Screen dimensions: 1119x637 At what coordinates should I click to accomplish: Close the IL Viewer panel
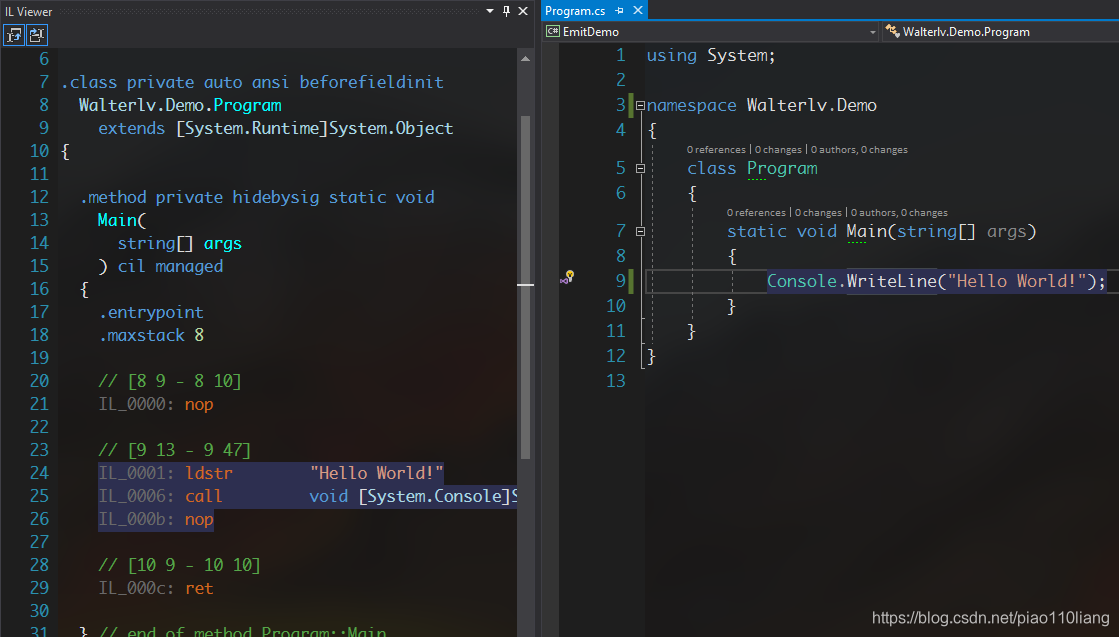pyautogui.click(x=522, y=11)
